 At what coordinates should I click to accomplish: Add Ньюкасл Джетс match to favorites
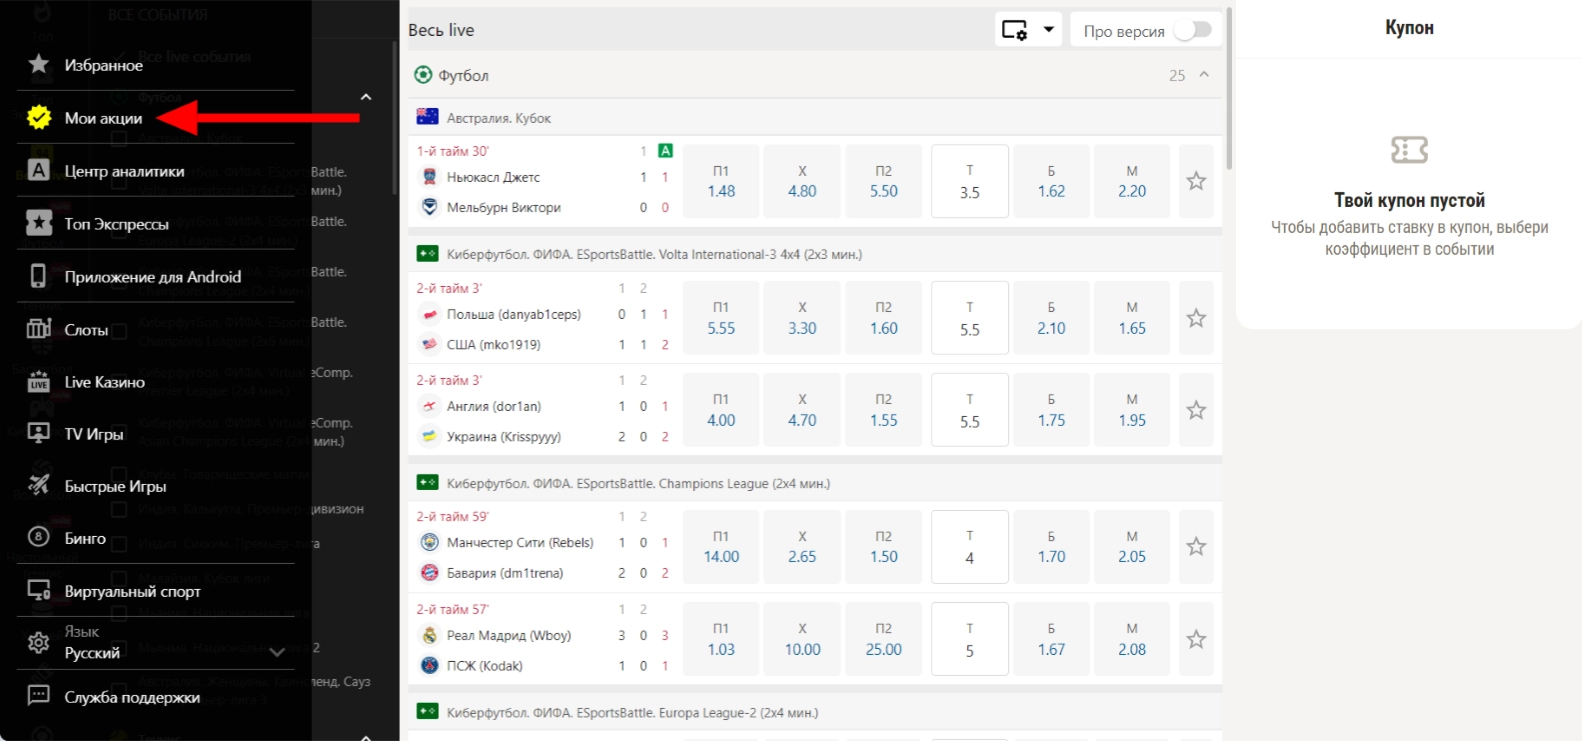coord(1196,181)
